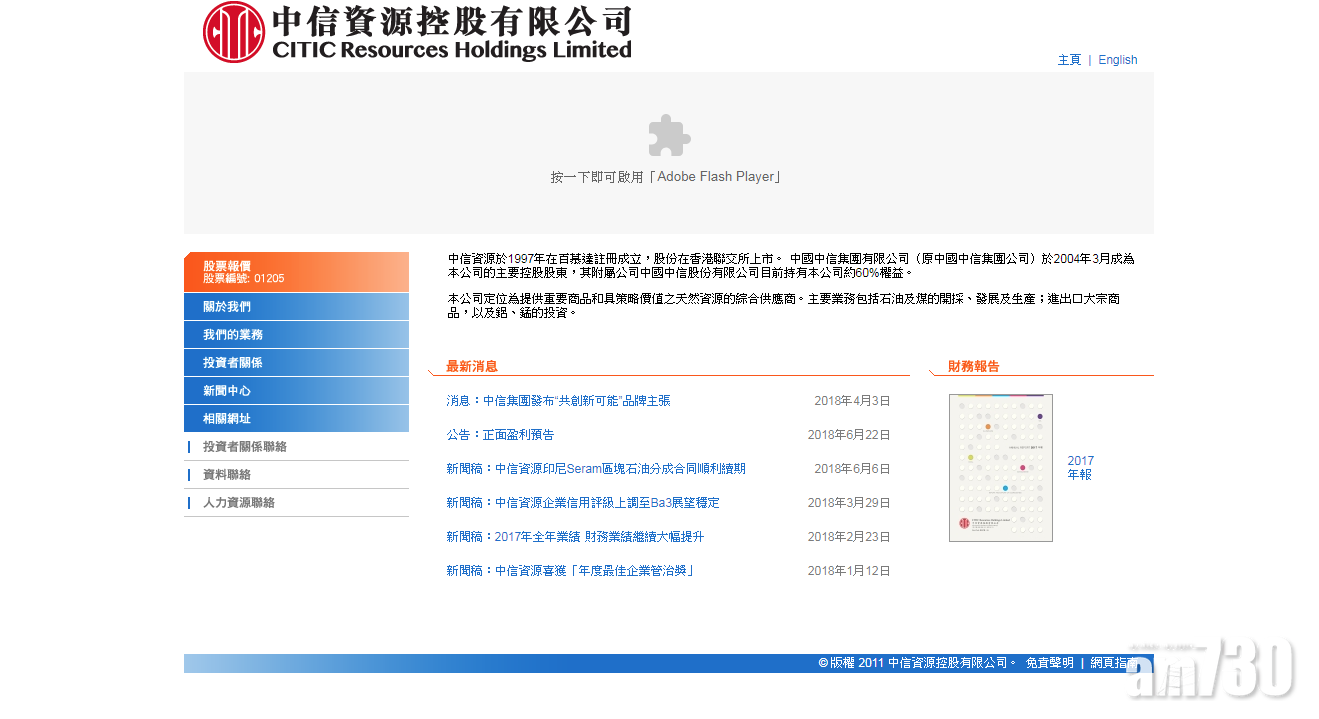Screen dimensions: 1319x719
Task: Switch language to English
Action: (x=1117, y=60)
